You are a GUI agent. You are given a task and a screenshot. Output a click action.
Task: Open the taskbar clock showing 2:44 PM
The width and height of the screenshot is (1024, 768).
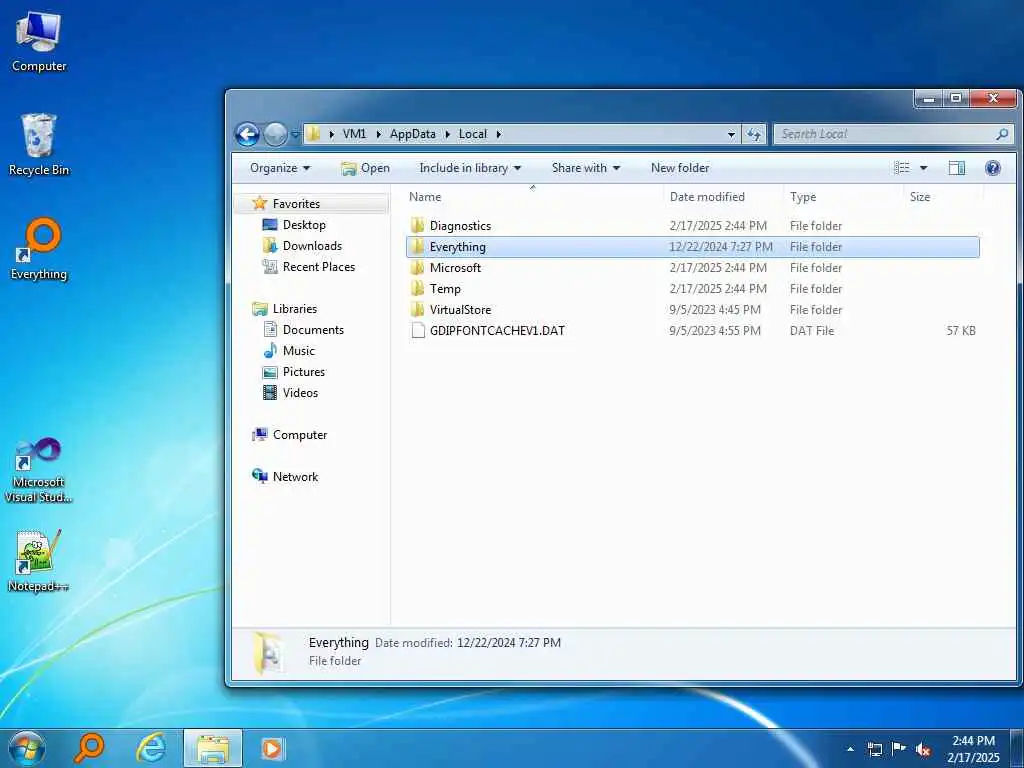973,749
